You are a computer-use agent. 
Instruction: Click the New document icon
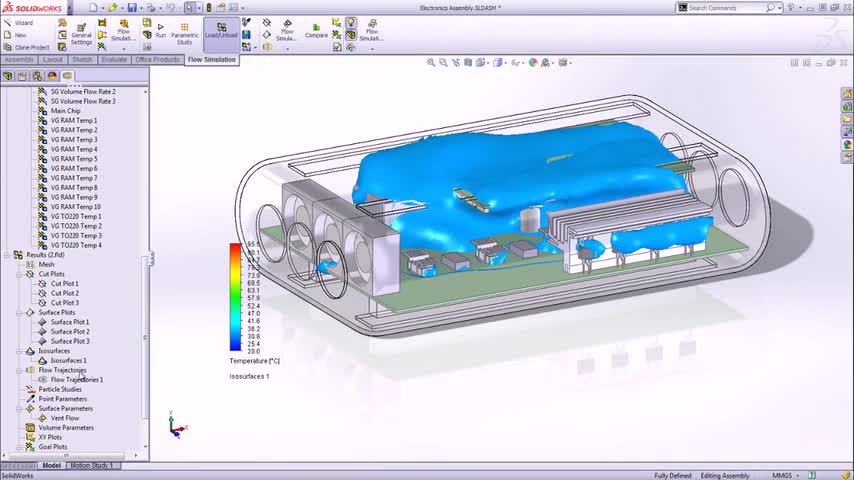pos(94,8)
